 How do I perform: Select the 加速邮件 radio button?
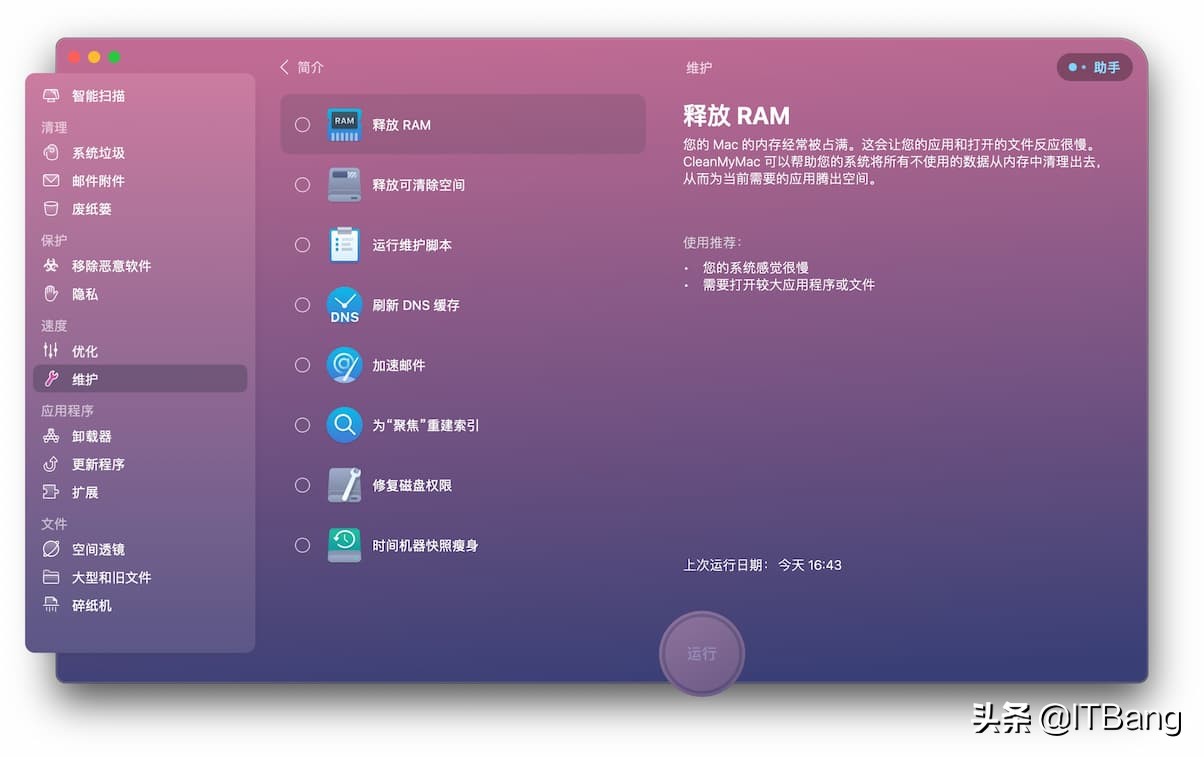(x=302, y=365)
